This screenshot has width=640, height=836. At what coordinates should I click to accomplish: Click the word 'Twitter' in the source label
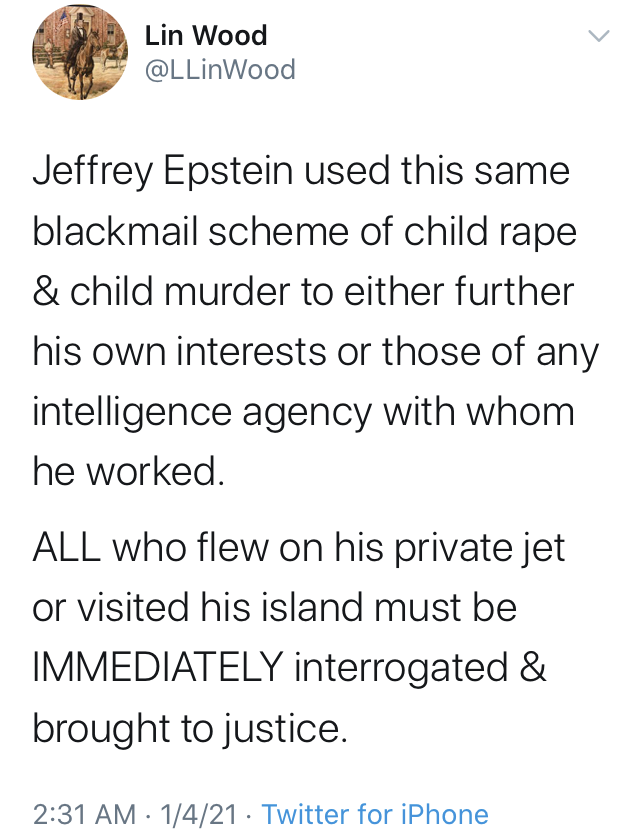point(306,814)
